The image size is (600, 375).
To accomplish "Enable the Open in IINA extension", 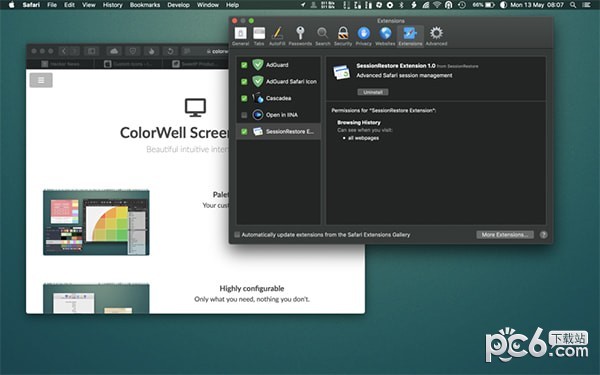I will point(244,115).
